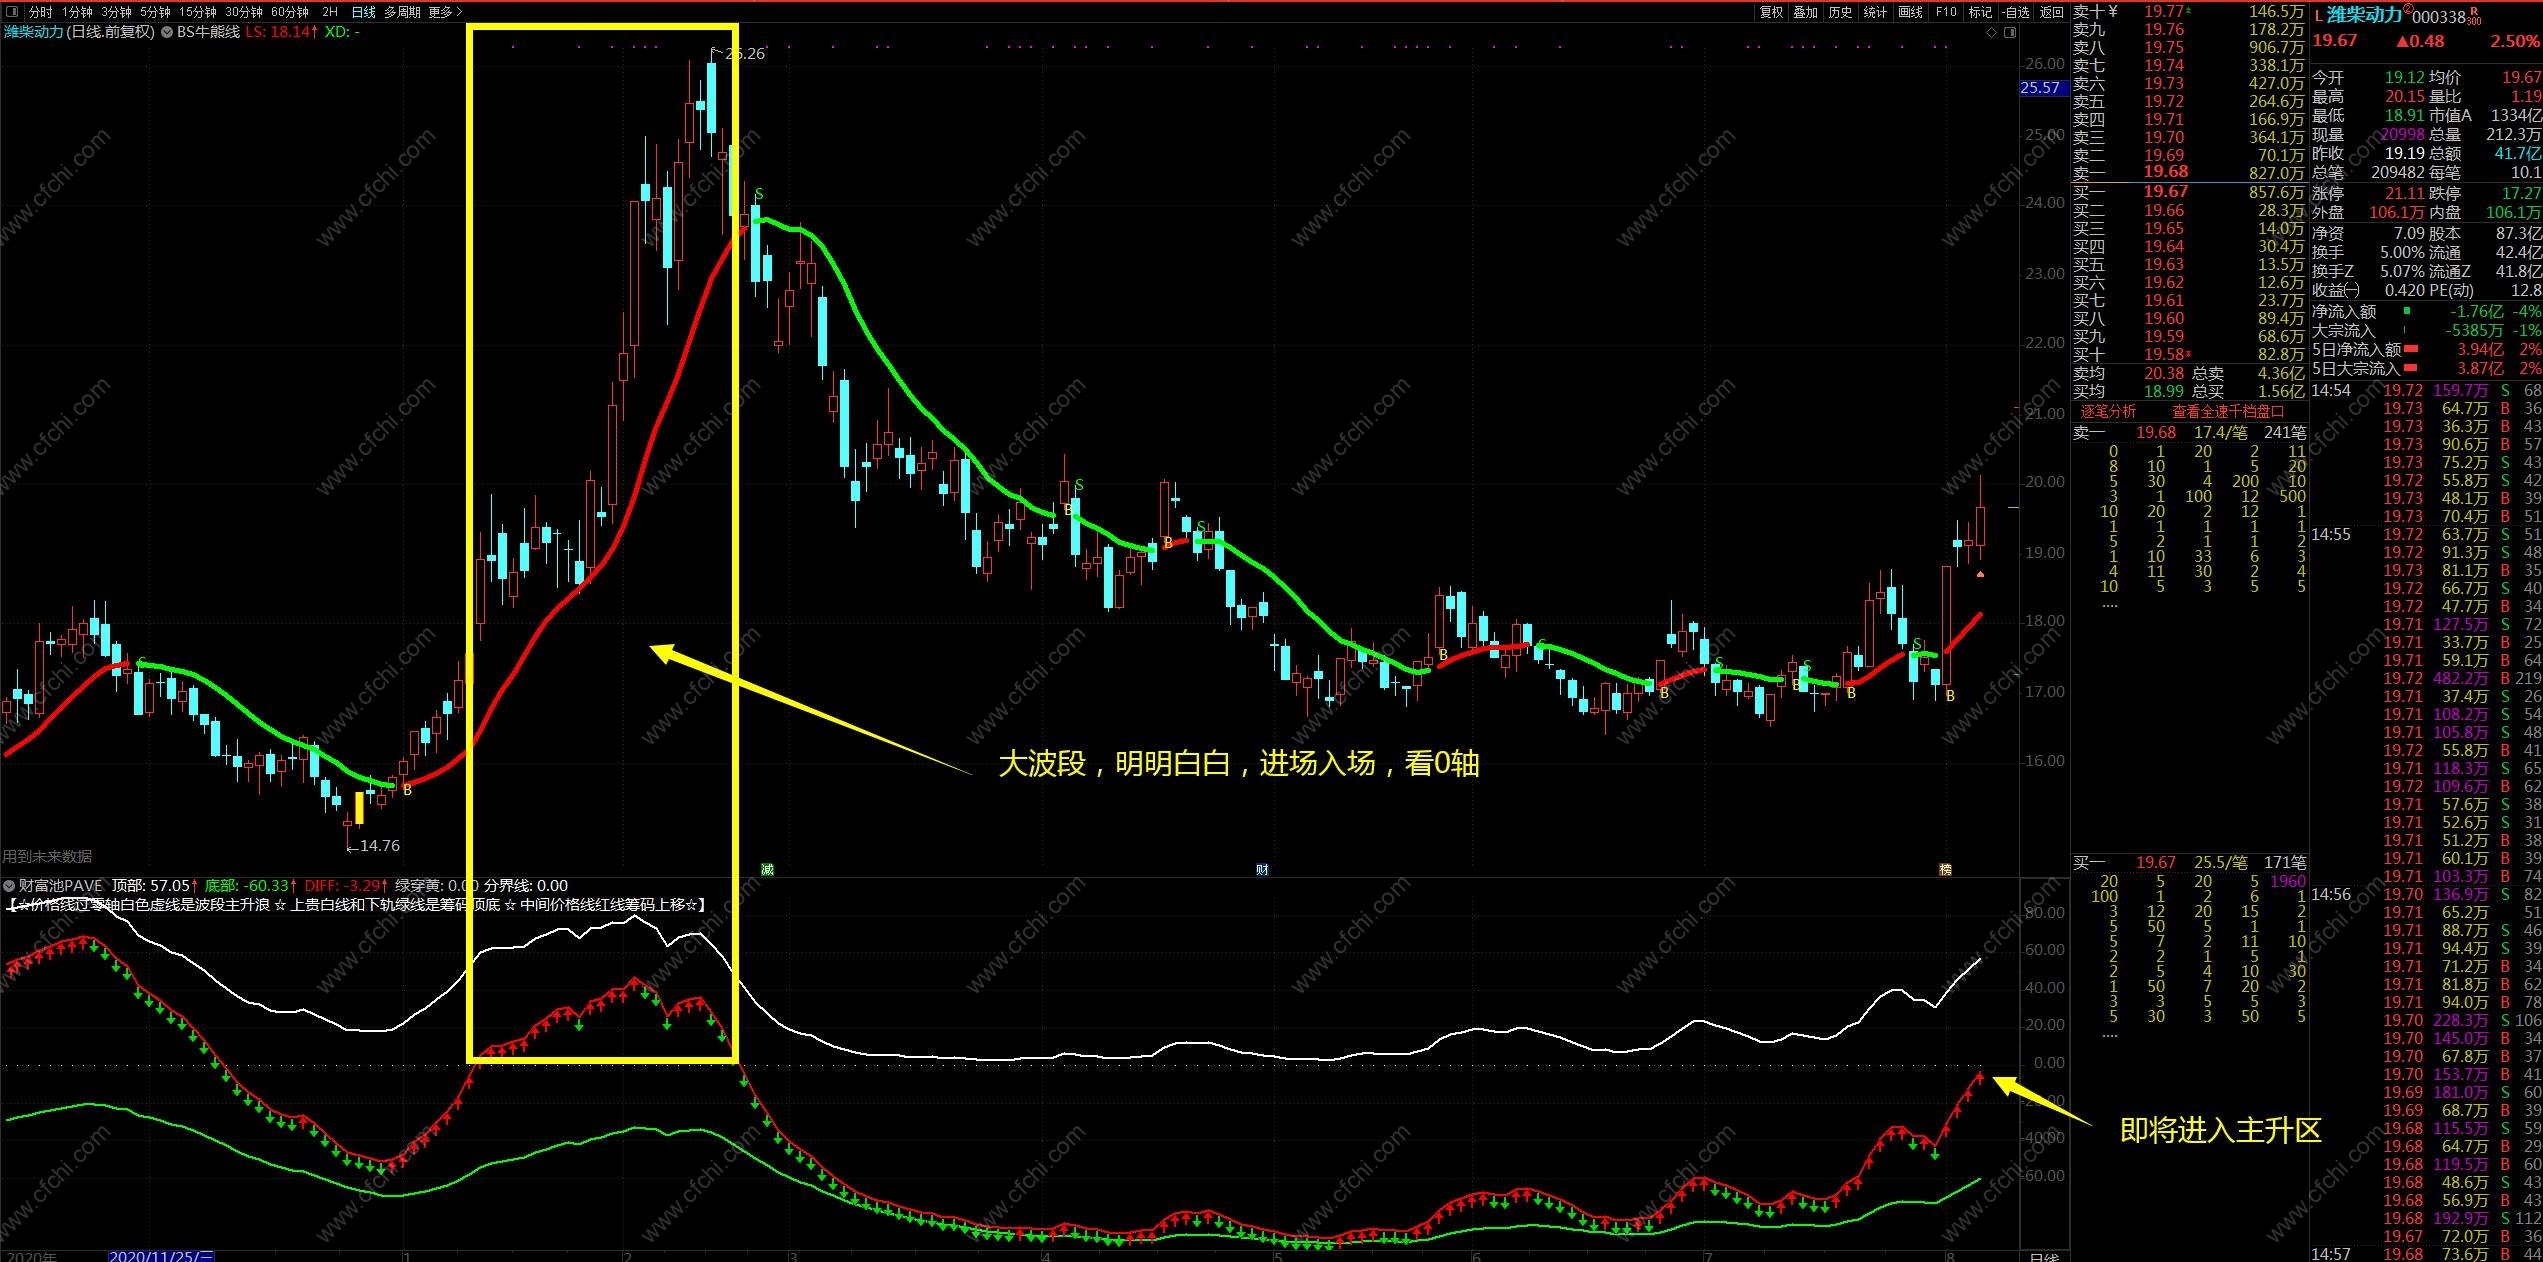Click the 复权 toolbar button

(x=1771, y=12)
